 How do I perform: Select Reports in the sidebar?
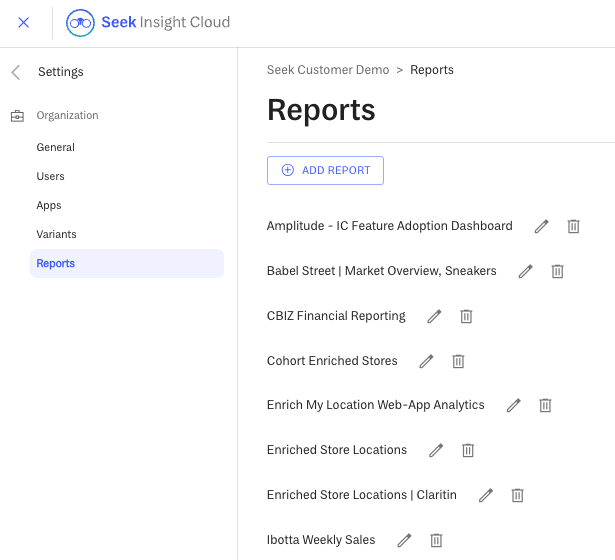[x=127, y=263]
